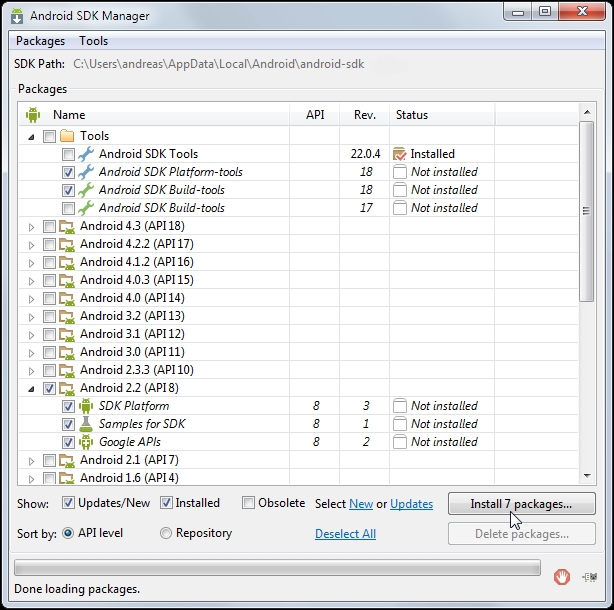Click the Delete packages button

click(522, 534)
